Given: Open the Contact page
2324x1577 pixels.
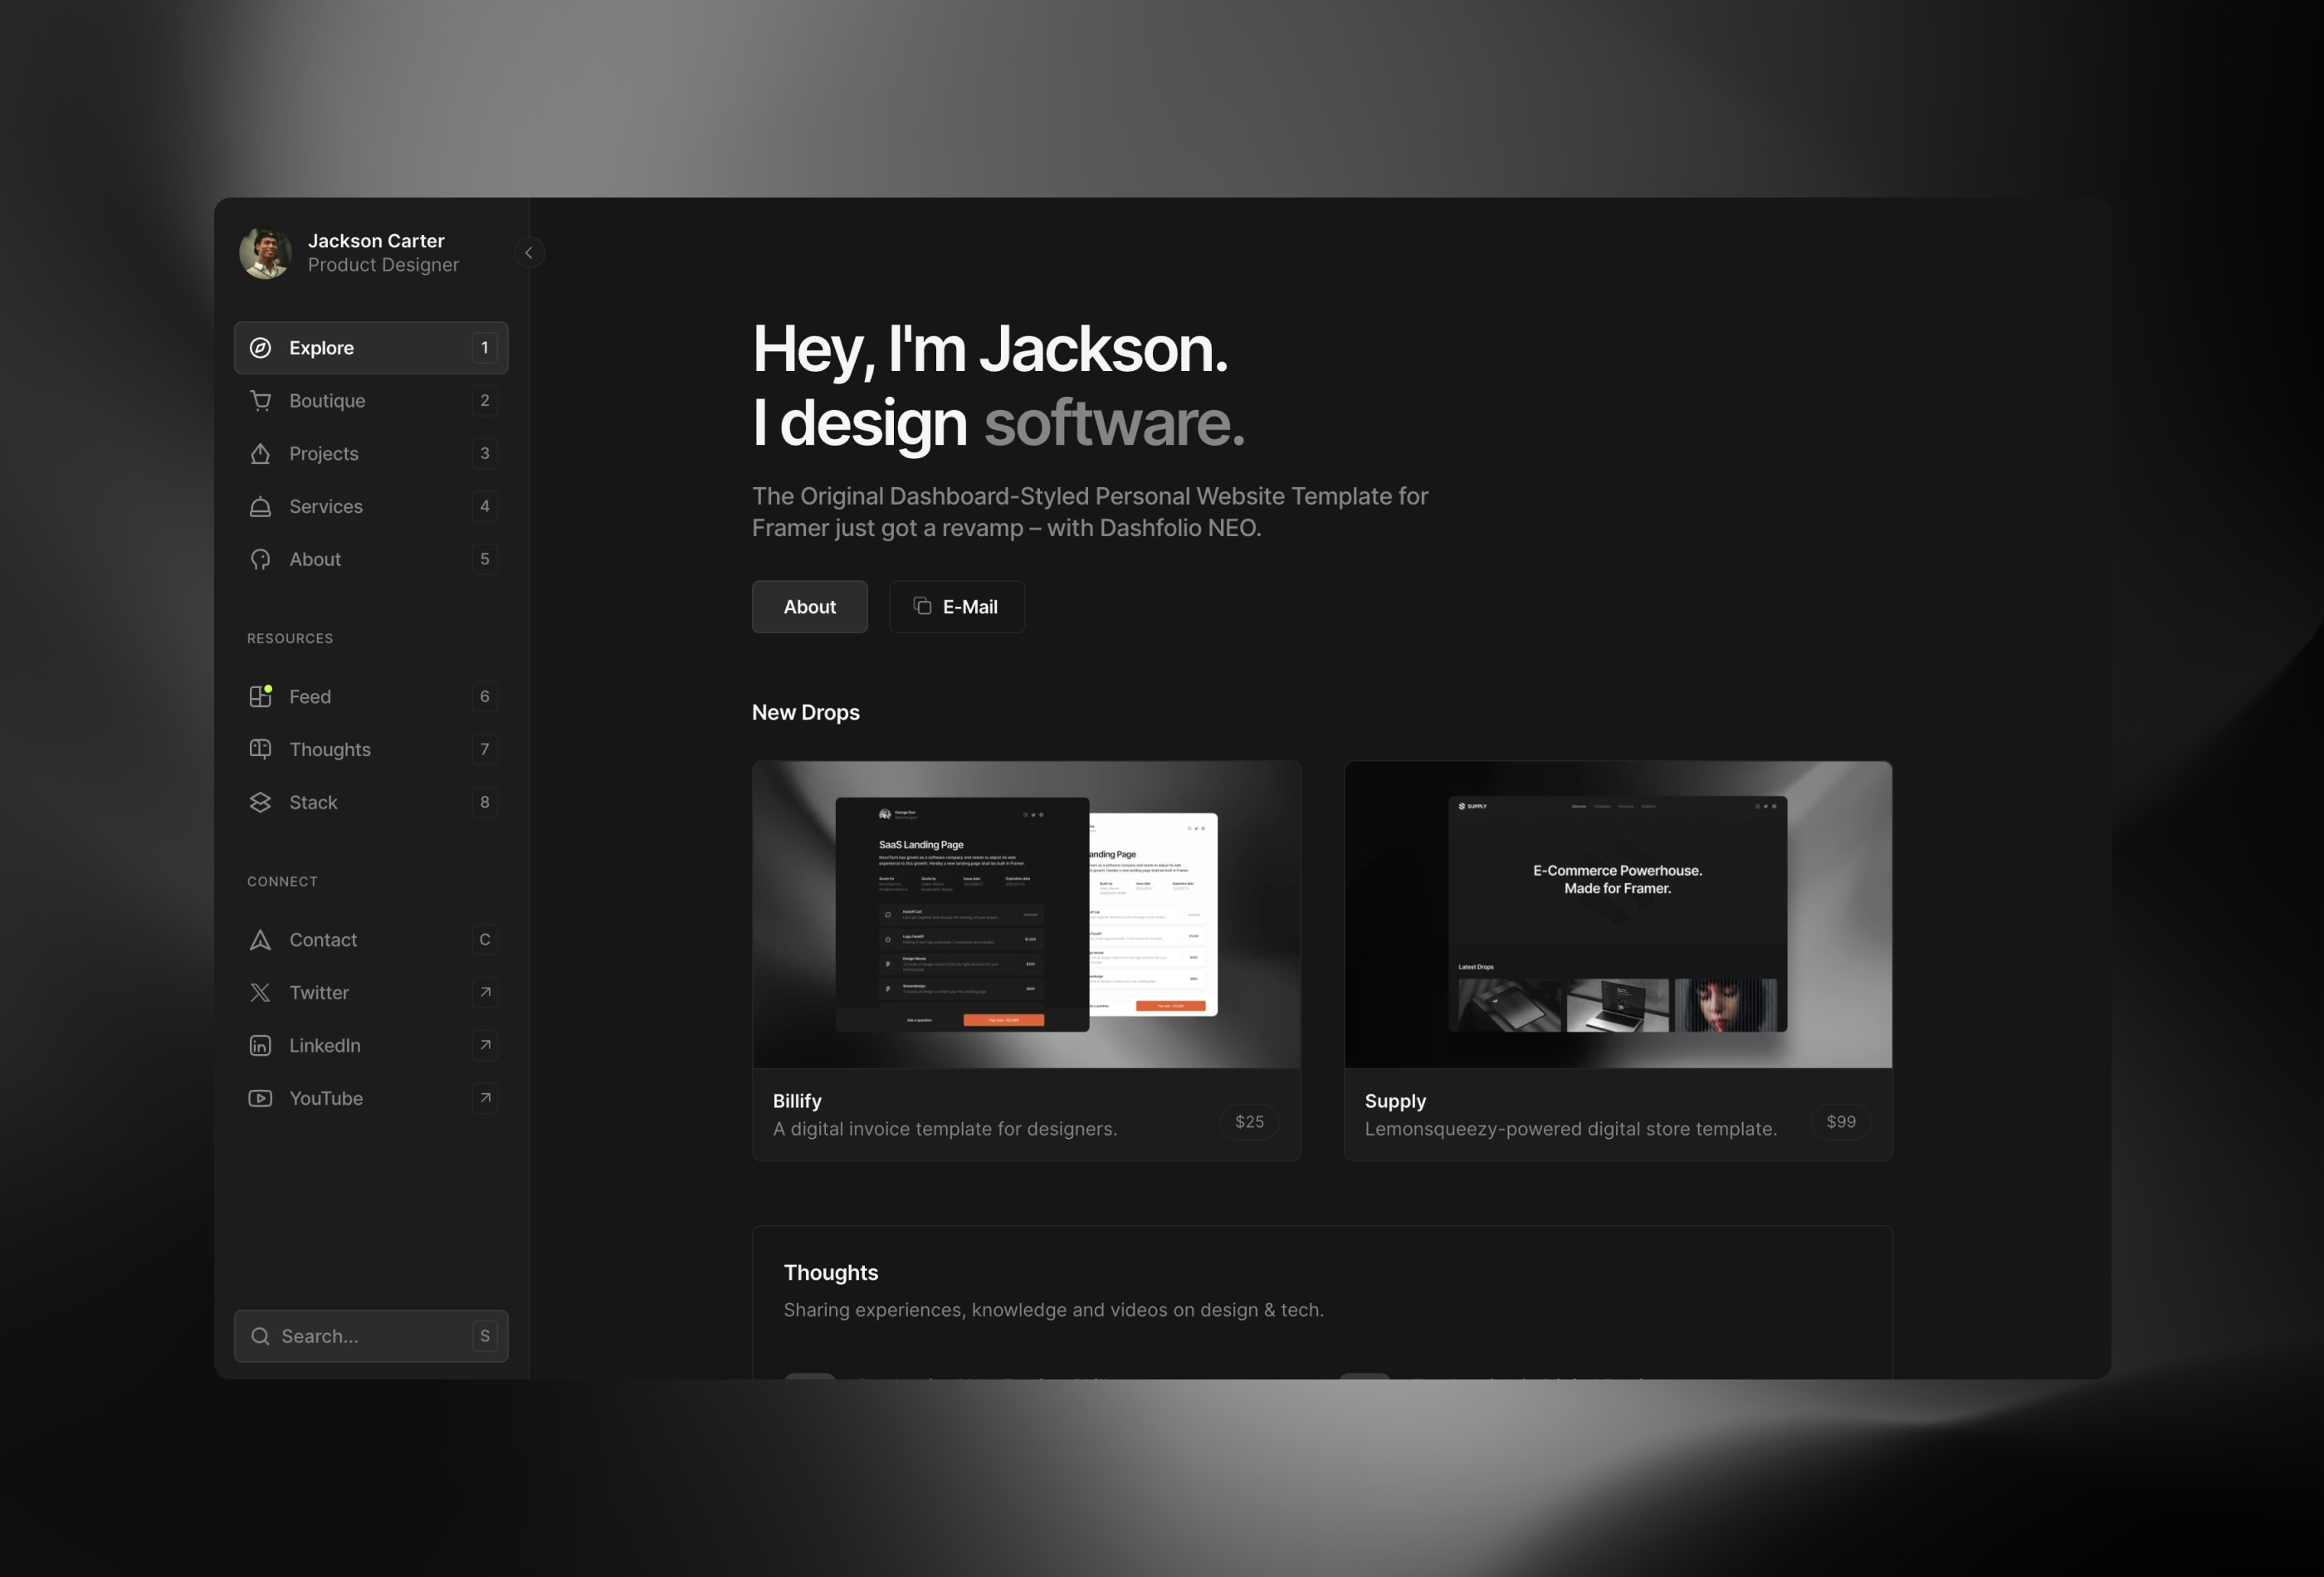Looking at the screenshot, I should click(x=322, y=939).
